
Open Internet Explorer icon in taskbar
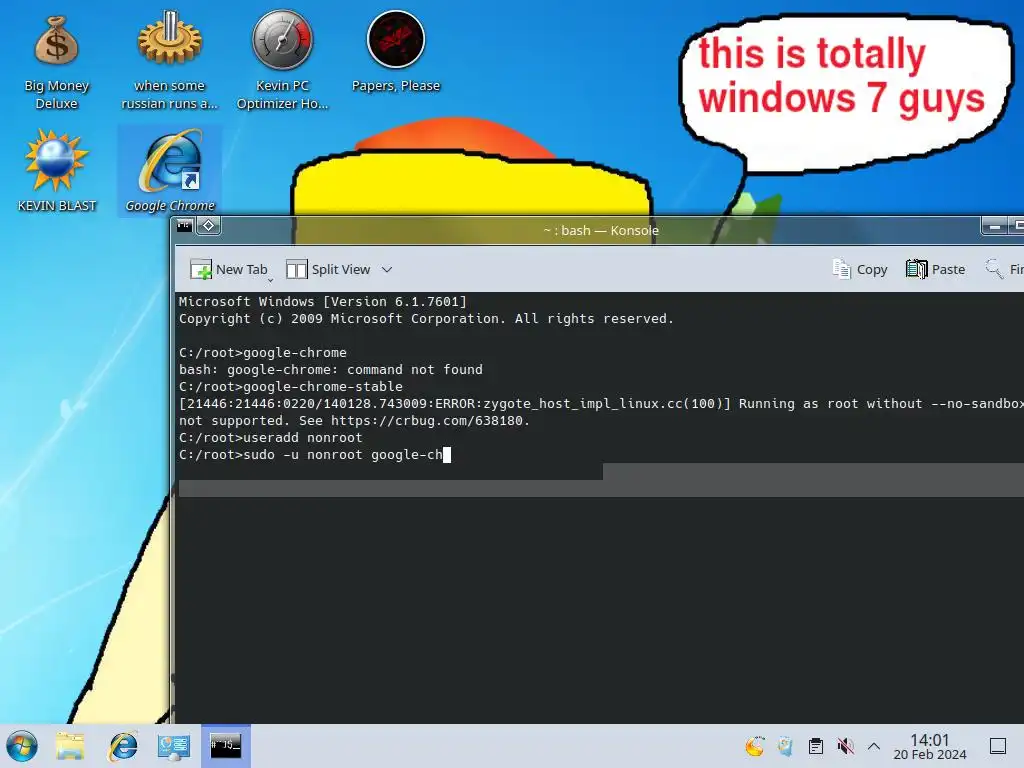point(123,746)
